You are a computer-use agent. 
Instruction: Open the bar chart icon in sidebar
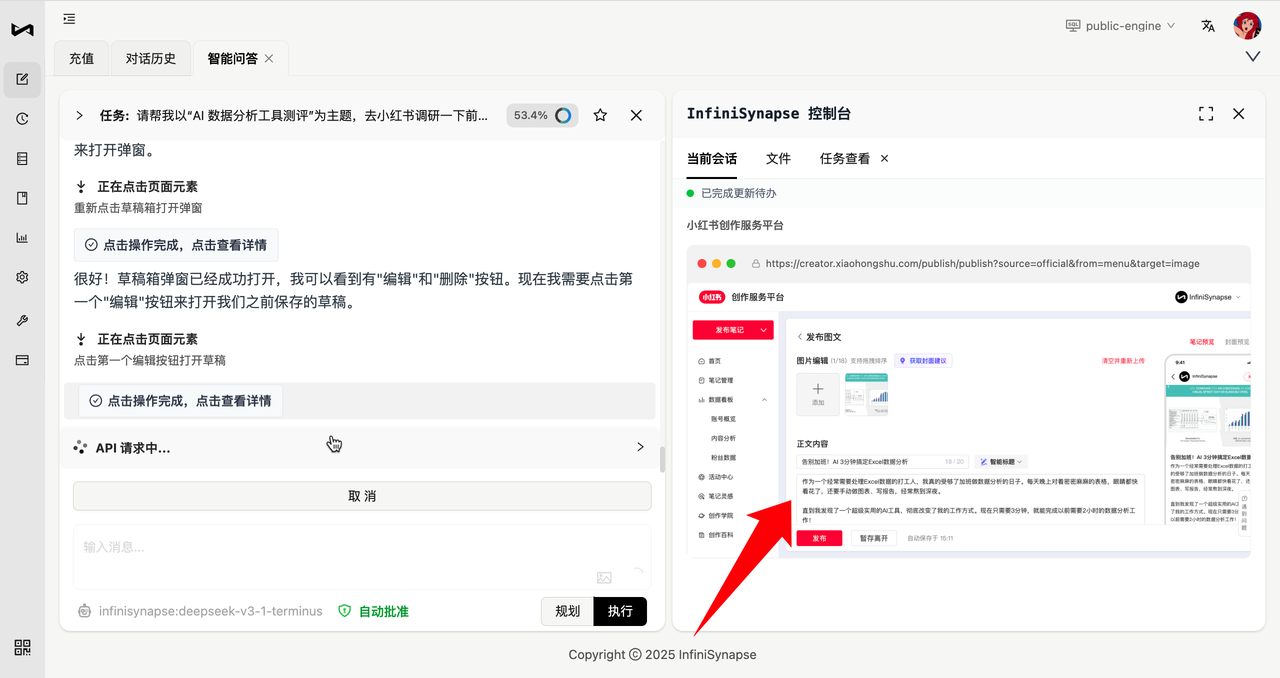(x=22, y=238)
